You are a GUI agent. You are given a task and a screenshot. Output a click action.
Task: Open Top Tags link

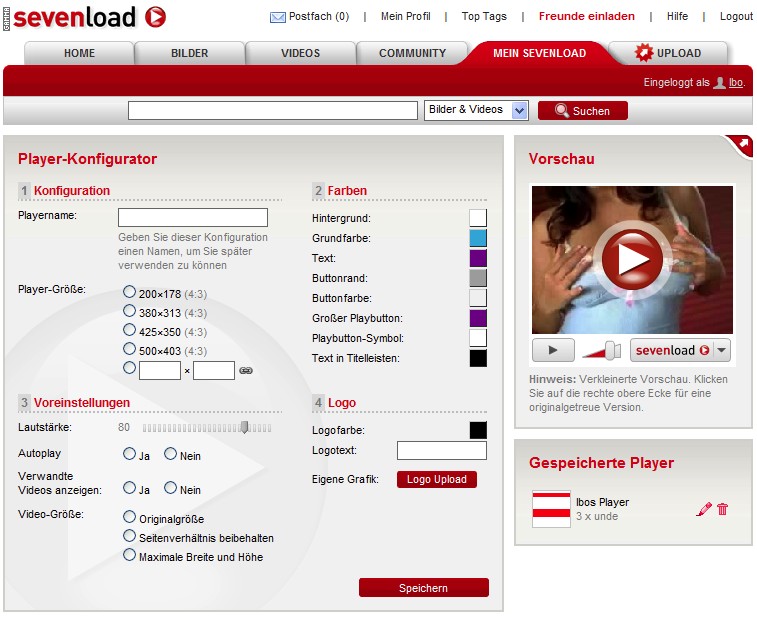click(484, 16)
